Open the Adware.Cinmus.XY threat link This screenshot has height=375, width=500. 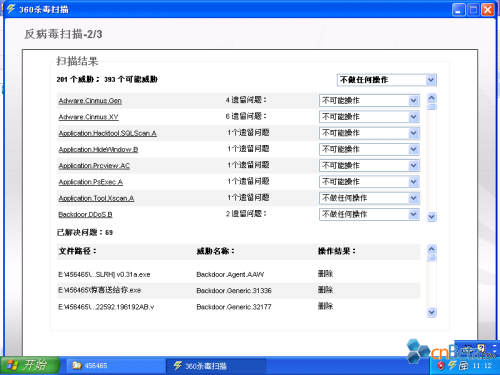tap(88, 117)
